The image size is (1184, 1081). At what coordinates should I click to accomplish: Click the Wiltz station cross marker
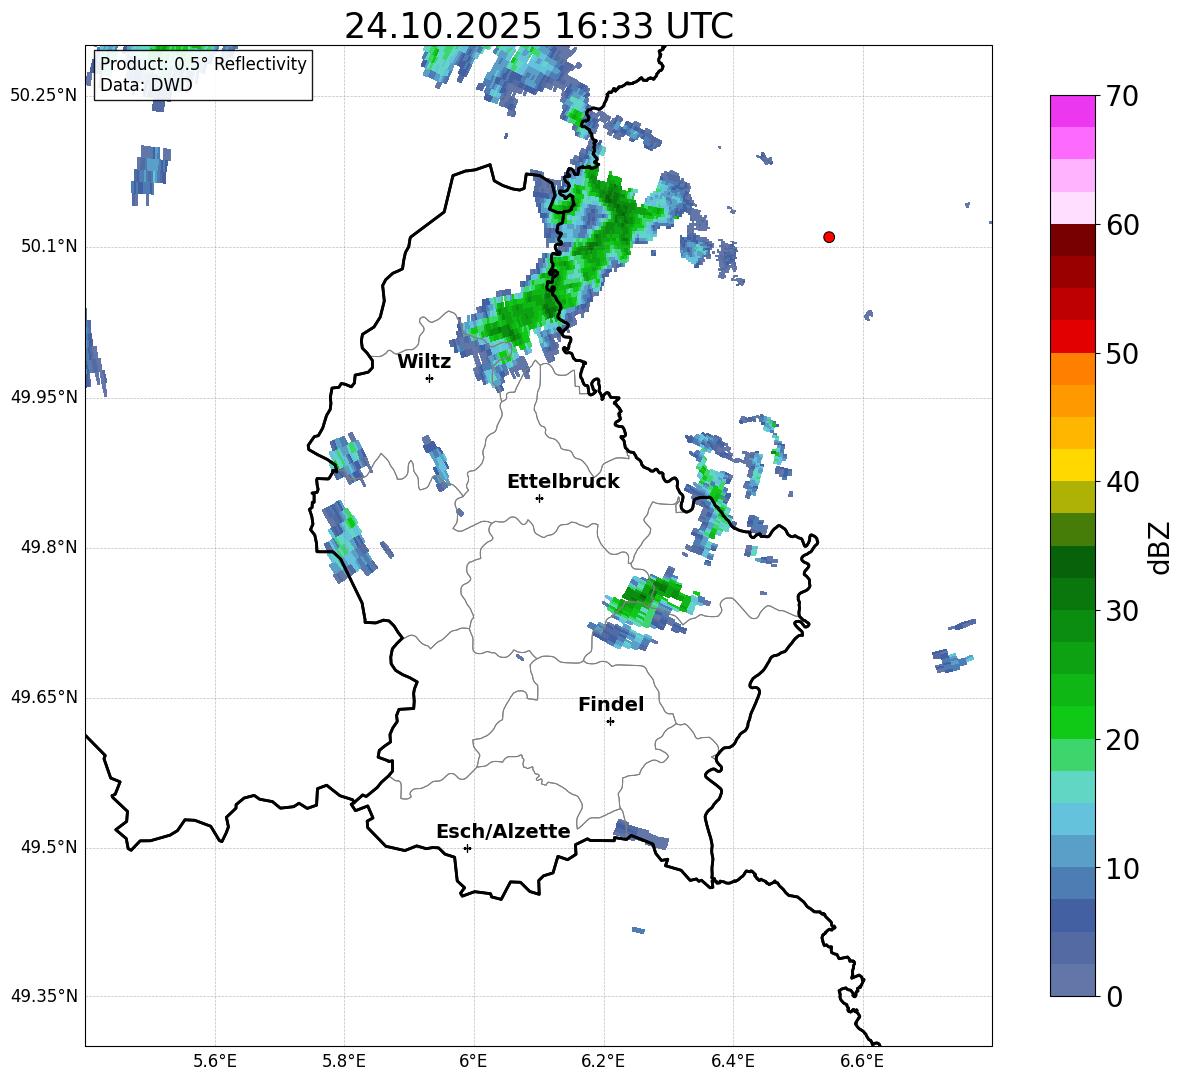429,378
